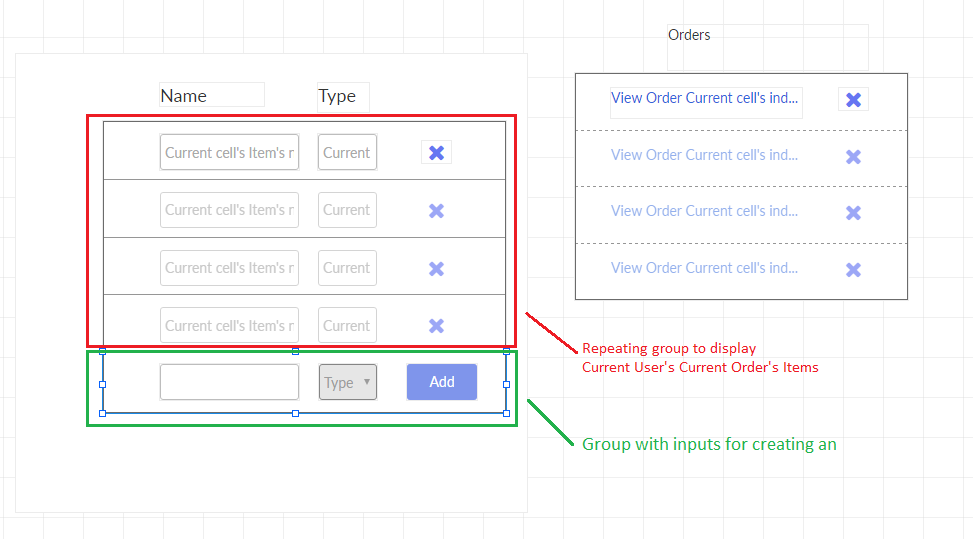The height and width of the screenshot is (539, 973).
Task: Click the X icon in first items row
Action: pyautogui.click(x=436, y=153)
